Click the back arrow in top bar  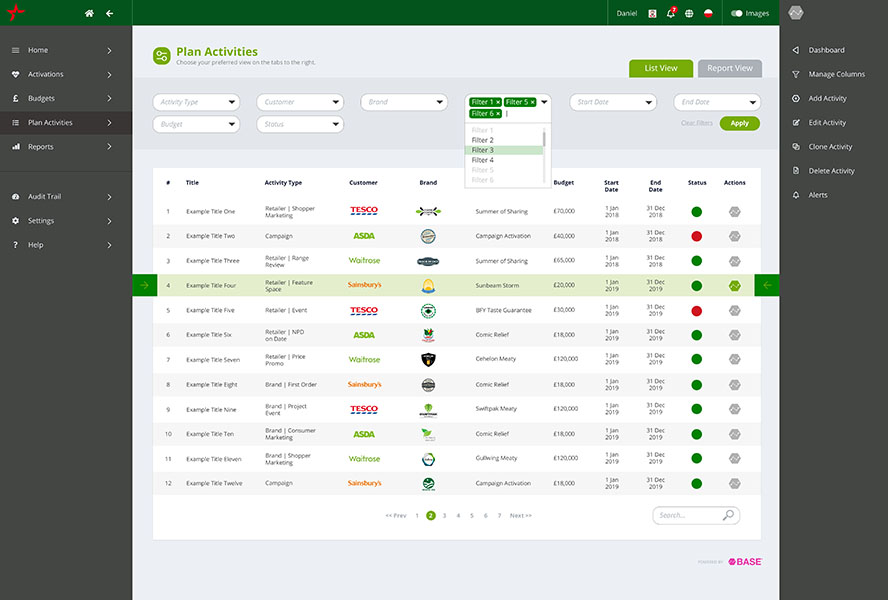[x=109, y=13]
